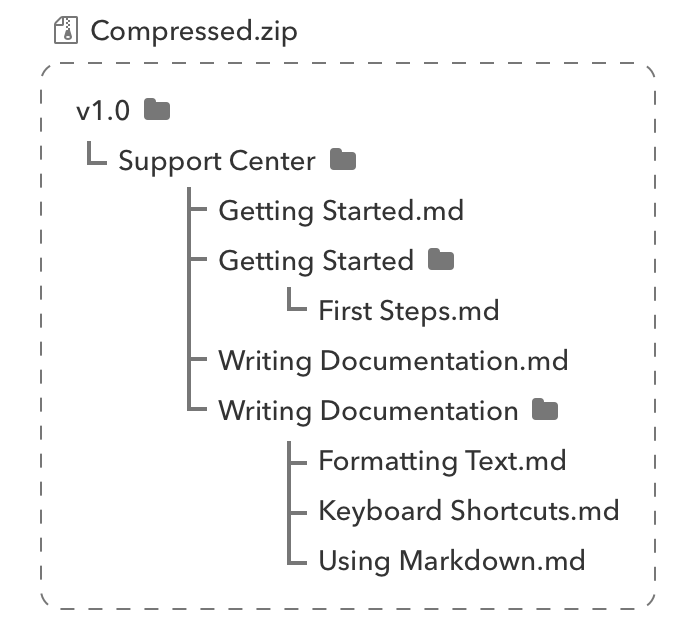694x636 pixels.
Task: Select the Writing Documentation.md file
Action: 393,361
